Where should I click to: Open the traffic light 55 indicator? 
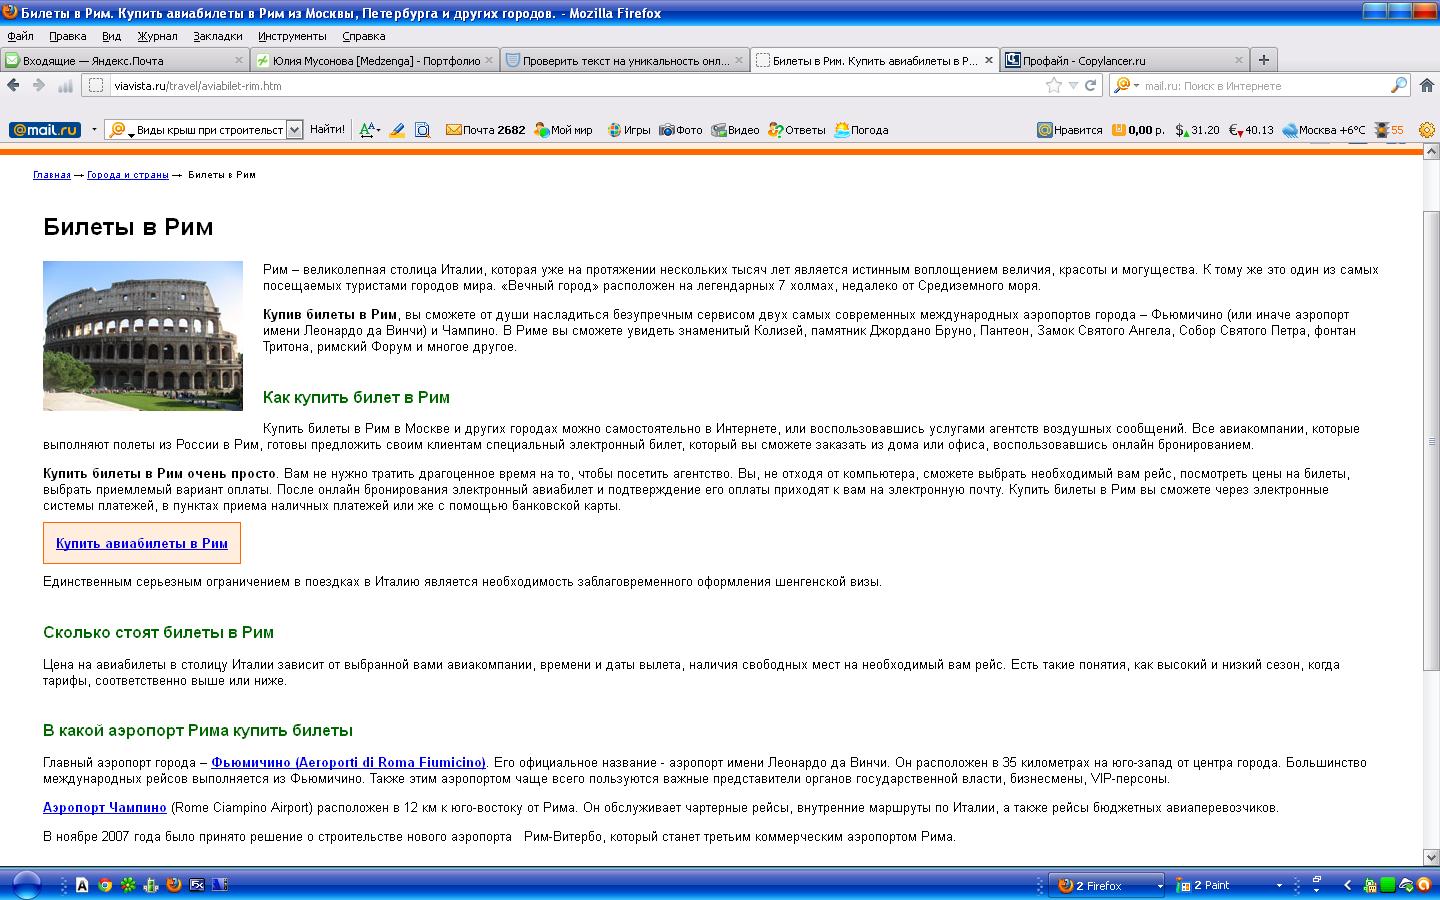pos(1389,129)
